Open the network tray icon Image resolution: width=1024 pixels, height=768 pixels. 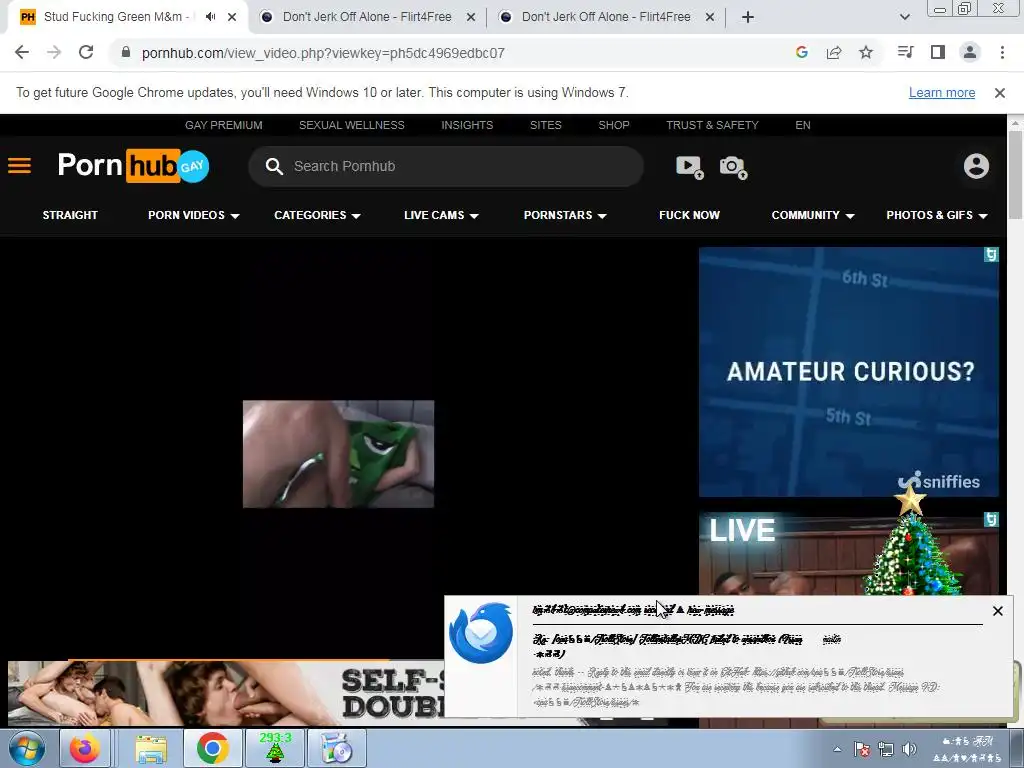pyautogui.click(x=886, y=749)
